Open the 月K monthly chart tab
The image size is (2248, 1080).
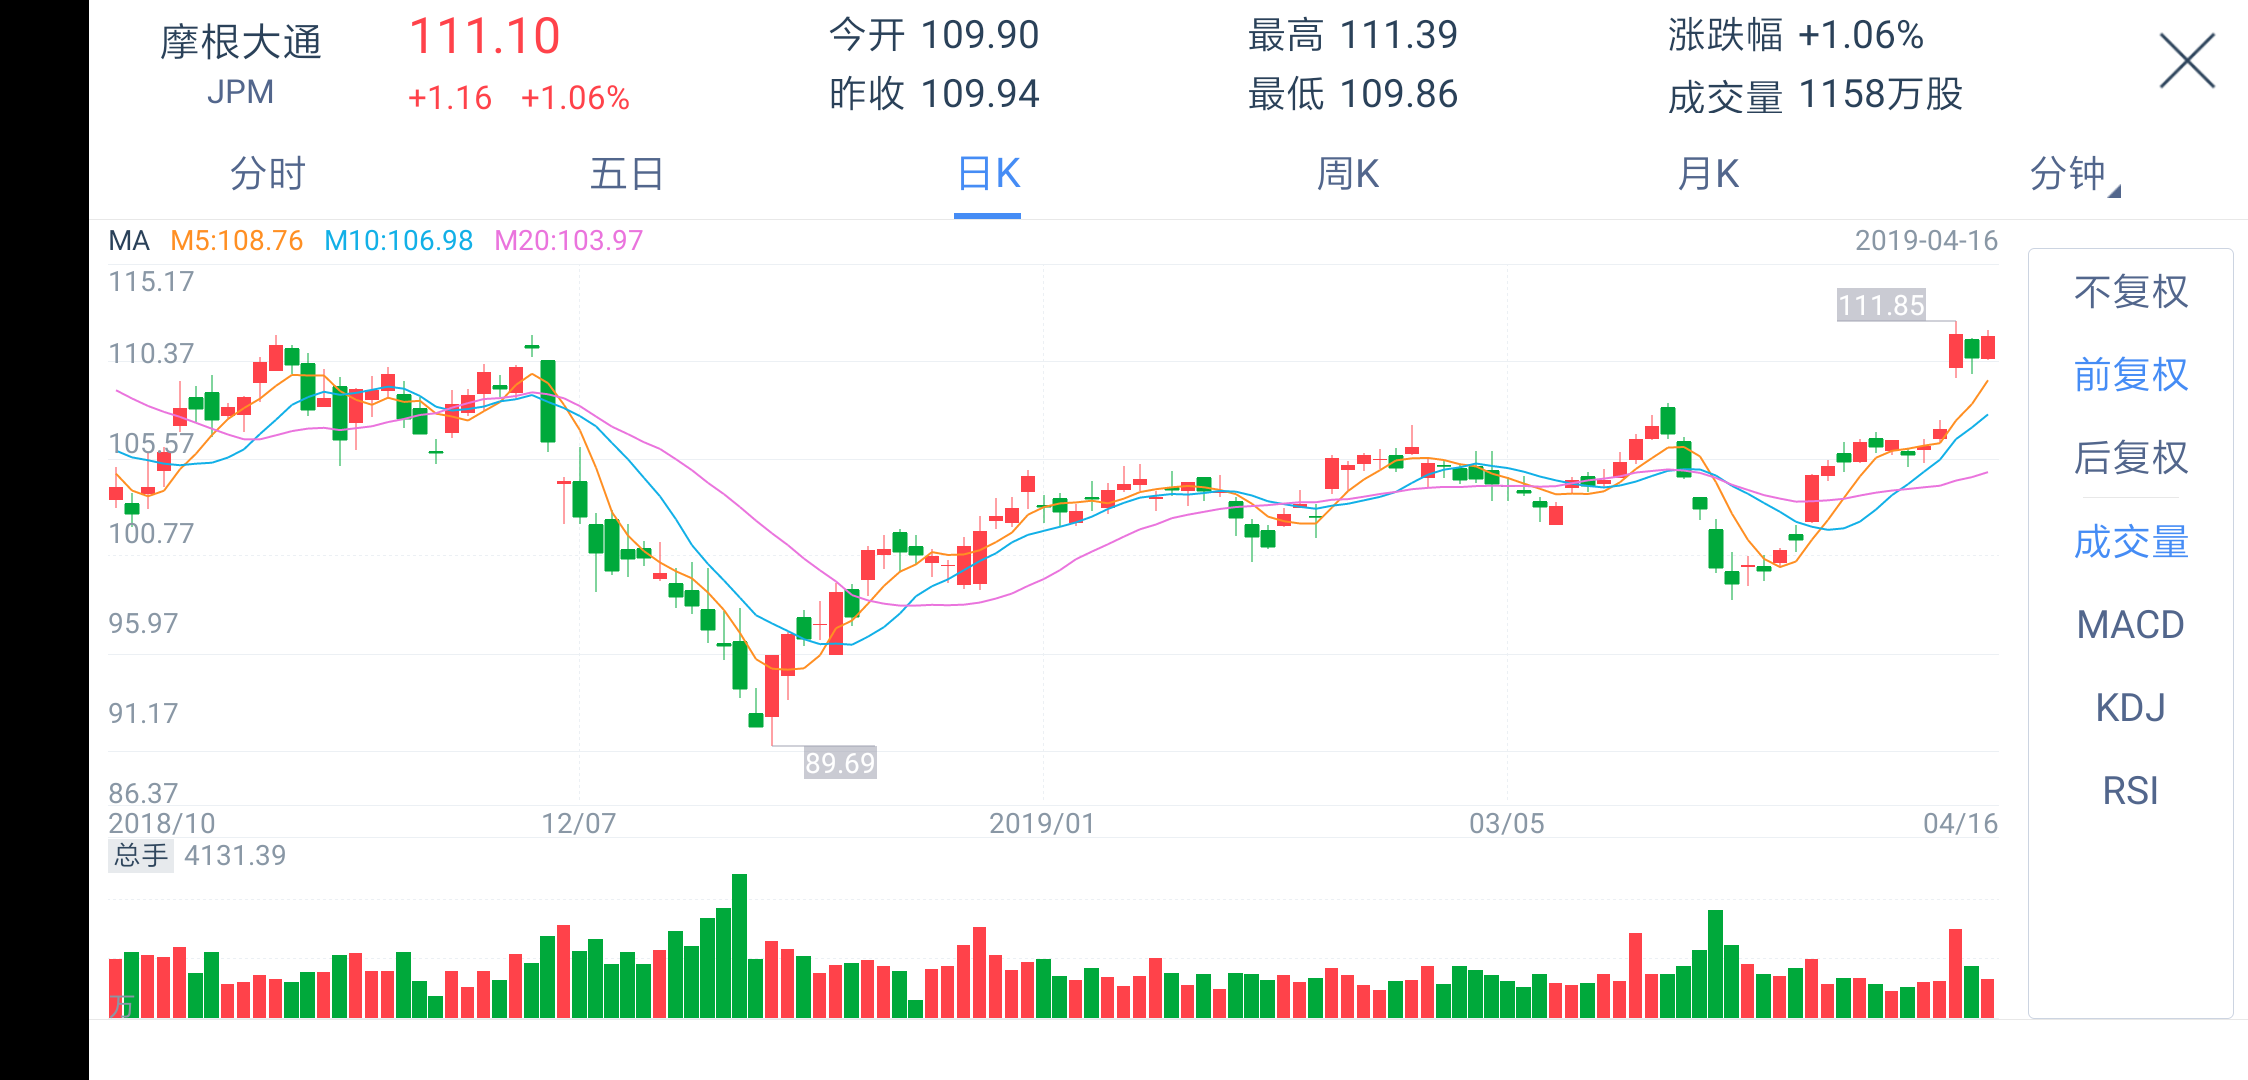[x=1708, y=174]
